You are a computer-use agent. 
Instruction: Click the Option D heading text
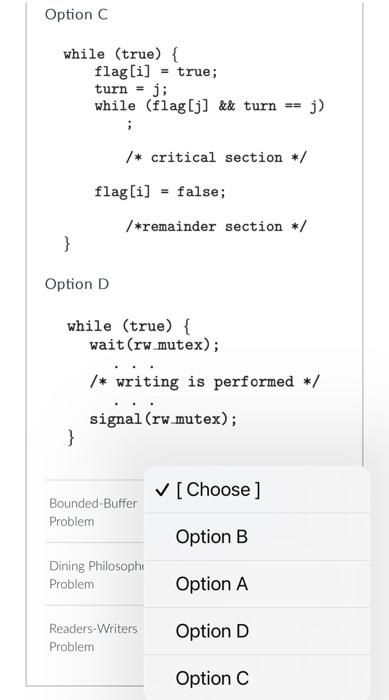[x=77, y=284]
